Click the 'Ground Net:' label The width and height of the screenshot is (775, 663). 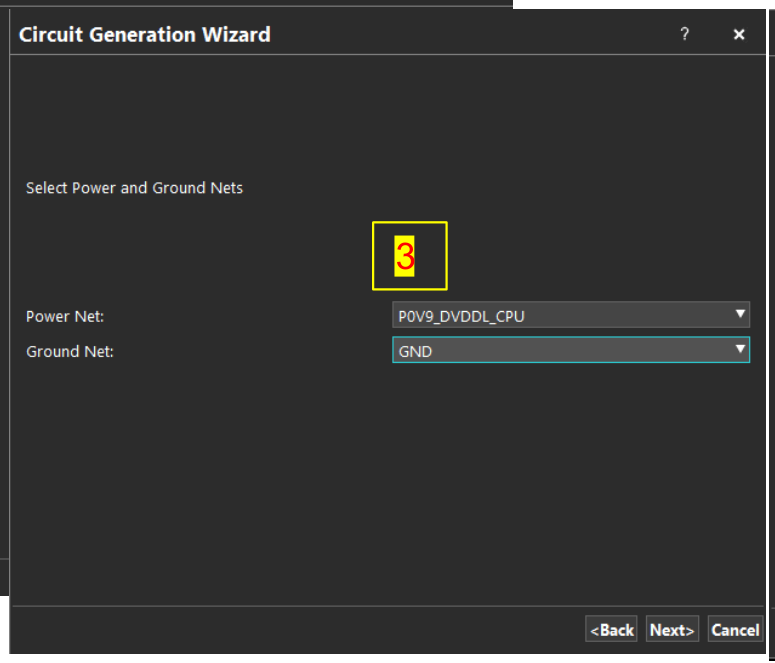(x=70, y=352)
